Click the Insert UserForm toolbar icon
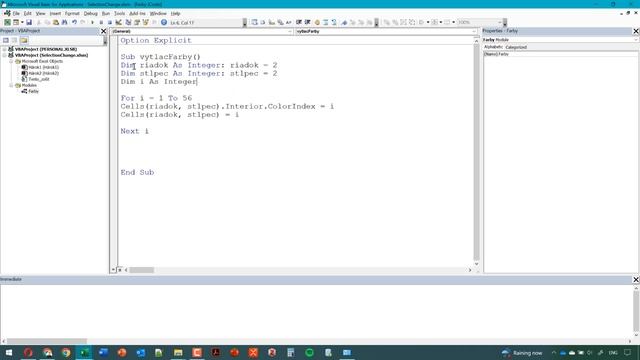This screenshot has width=640, height=360. 16,22
